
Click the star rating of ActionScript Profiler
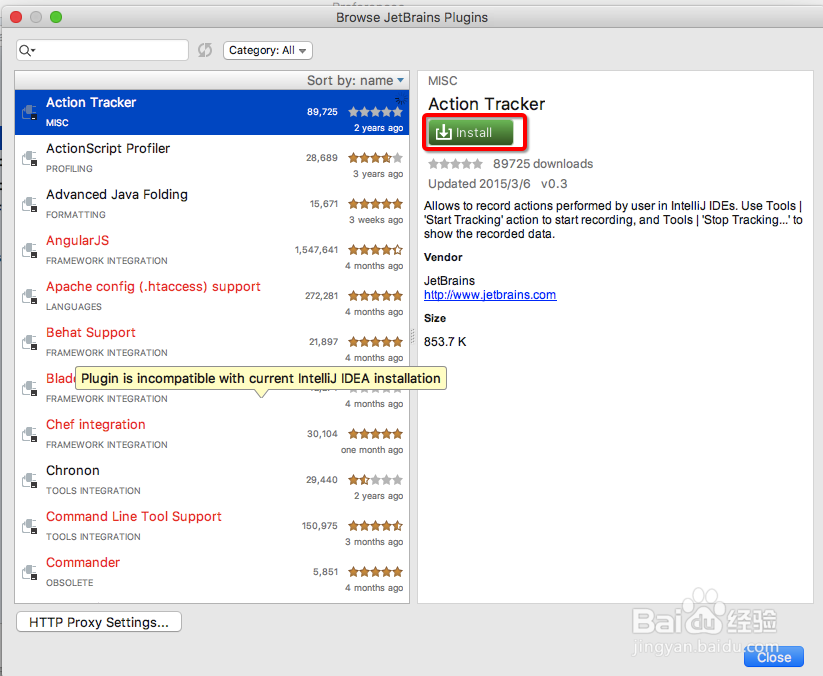point(375,157)
